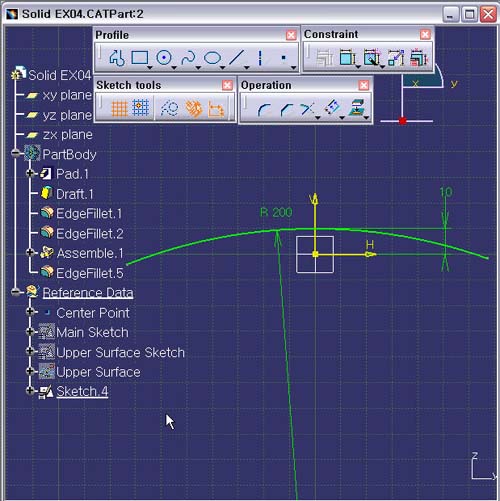Close the Constraint toolbar
The height and width of the screenshot is (501, 500).
point(425,34)
